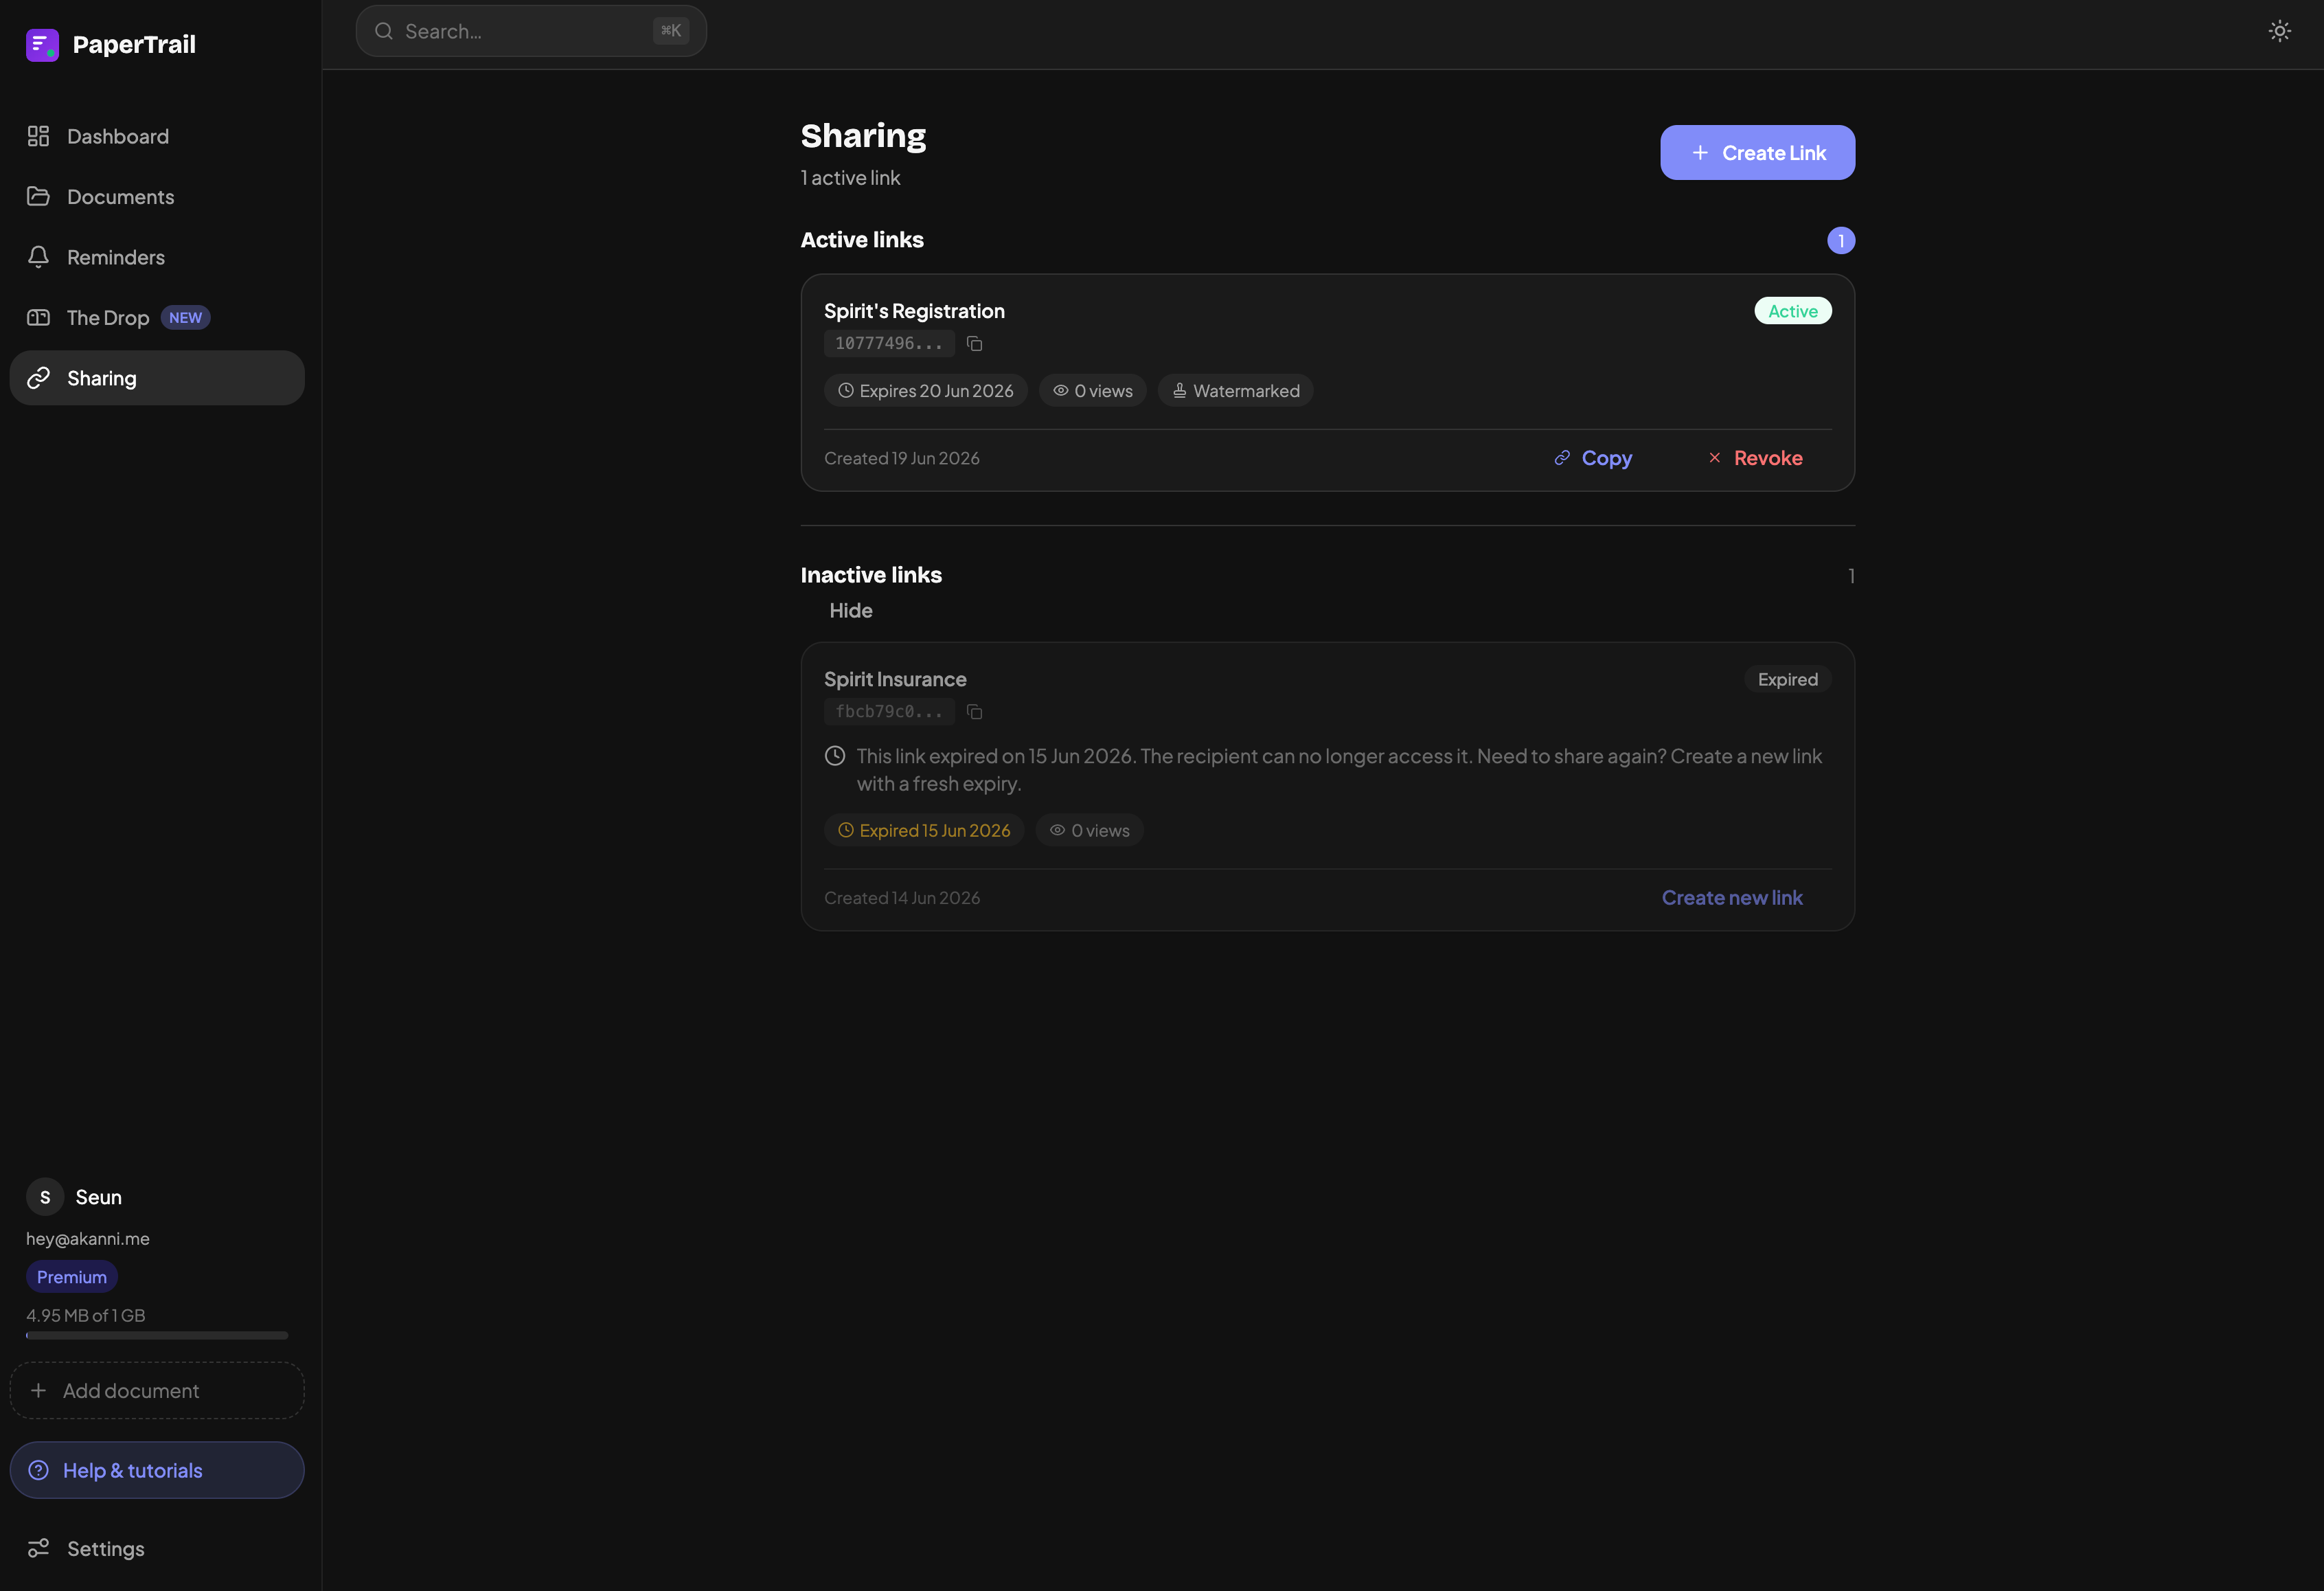Image resolution: width=2324 pixels, height=1591 pixels.
Task: Click the Expires 20 Jun 2026 chip
Action: click(x=925, y=391)
